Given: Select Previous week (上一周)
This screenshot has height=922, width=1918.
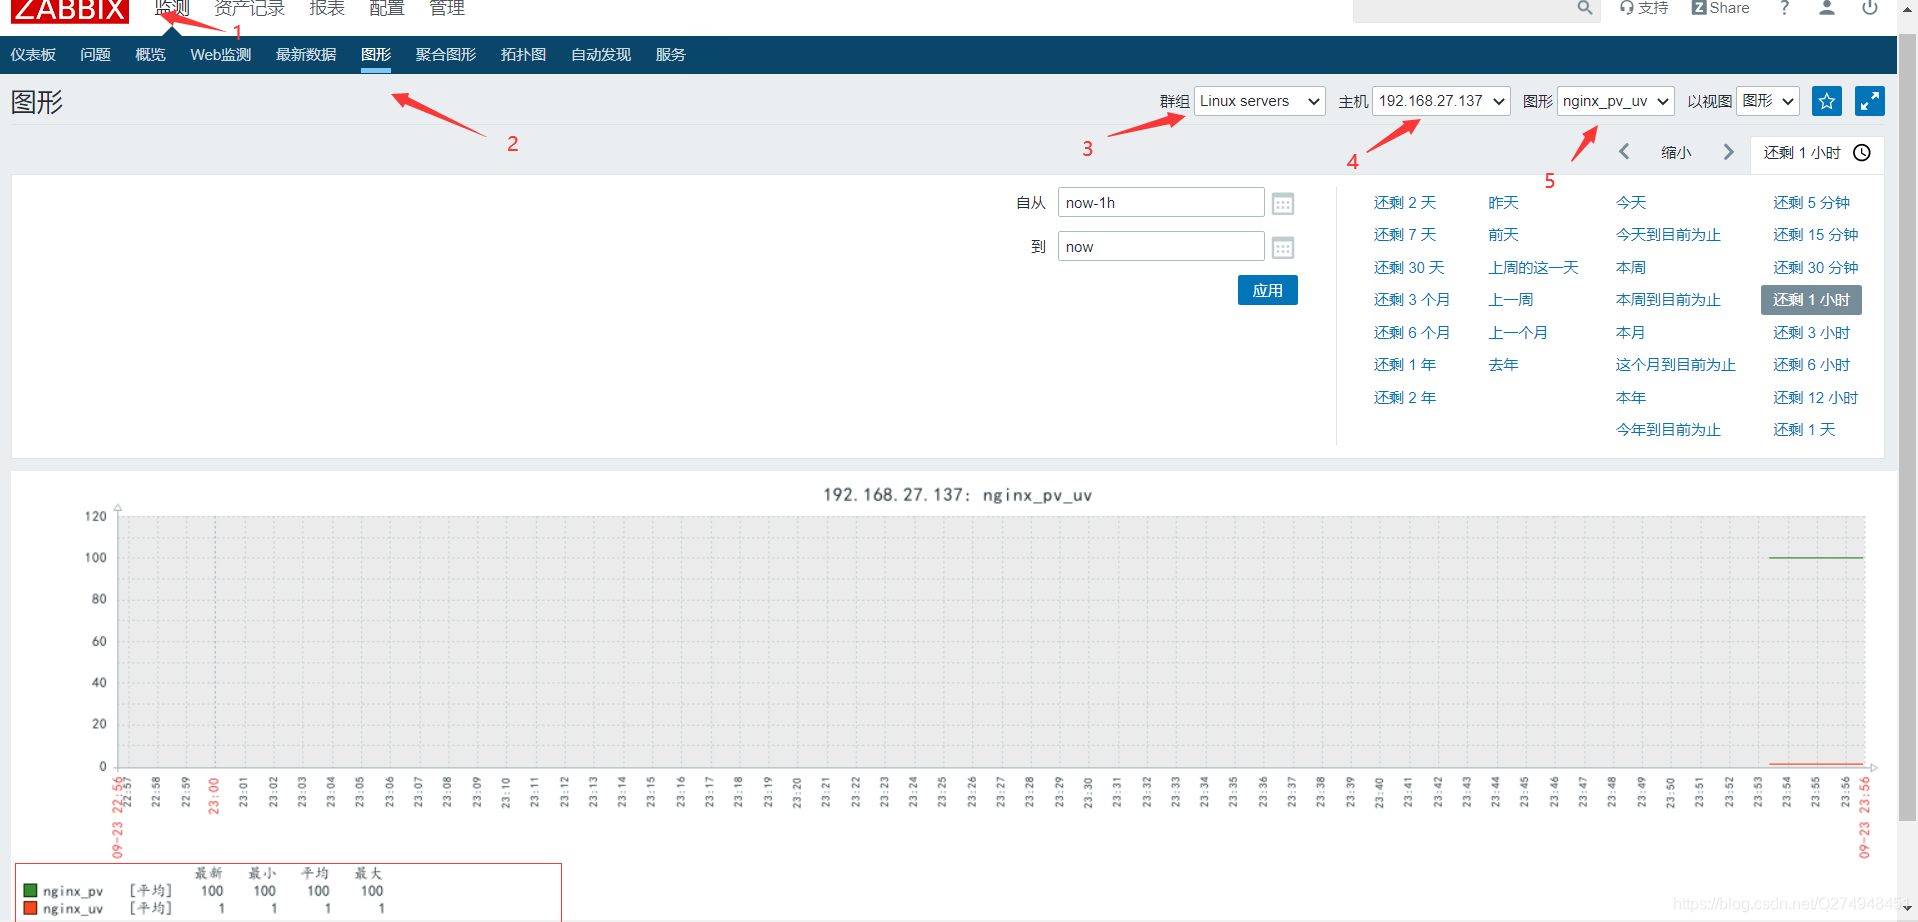Looking at the screenshot, I should pyautogui.click(x=1510, y=300).
